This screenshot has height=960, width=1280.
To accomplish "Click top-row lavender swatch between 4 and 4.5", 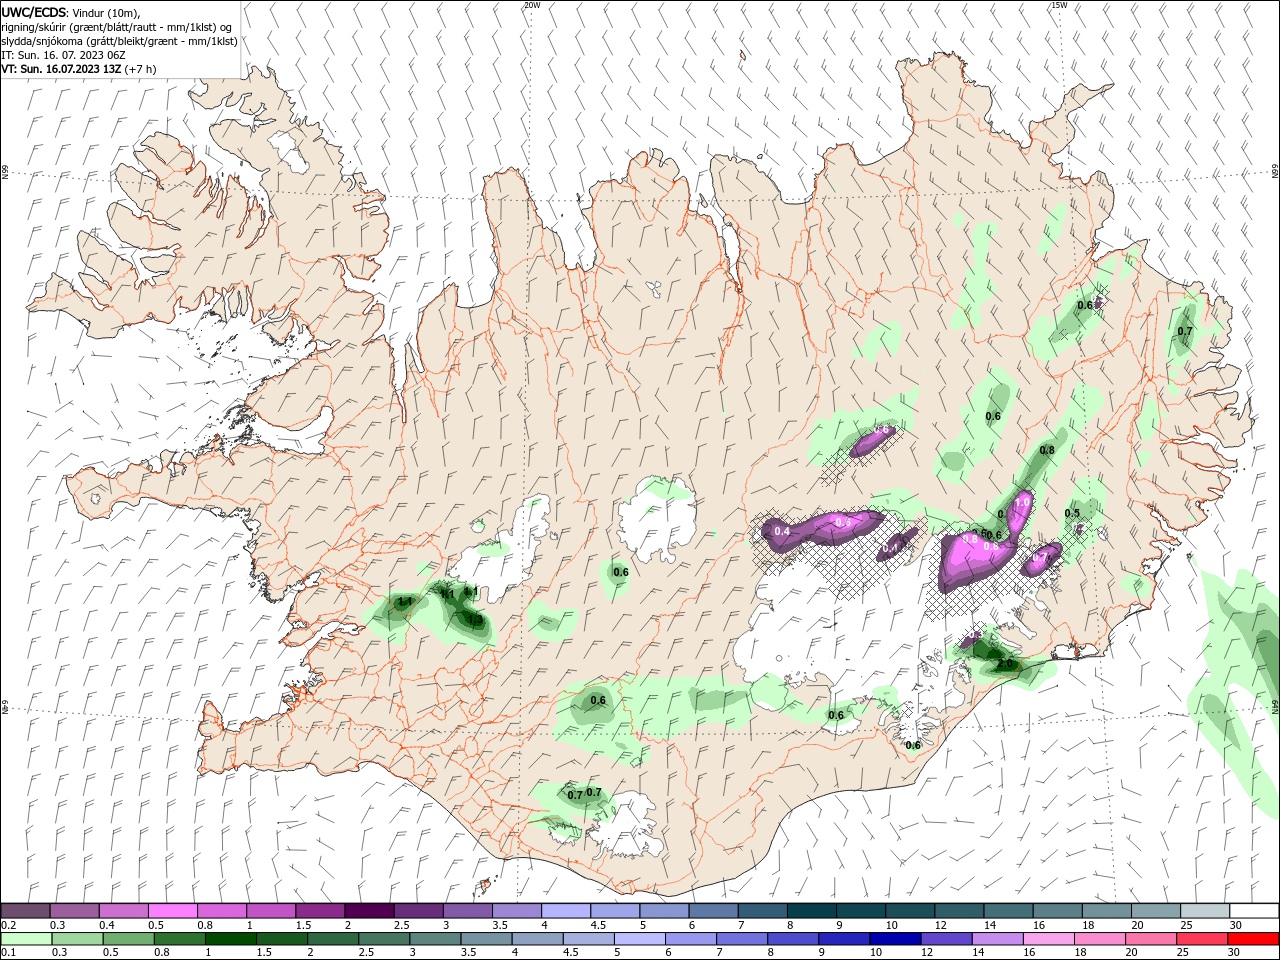I will (565, 911).
